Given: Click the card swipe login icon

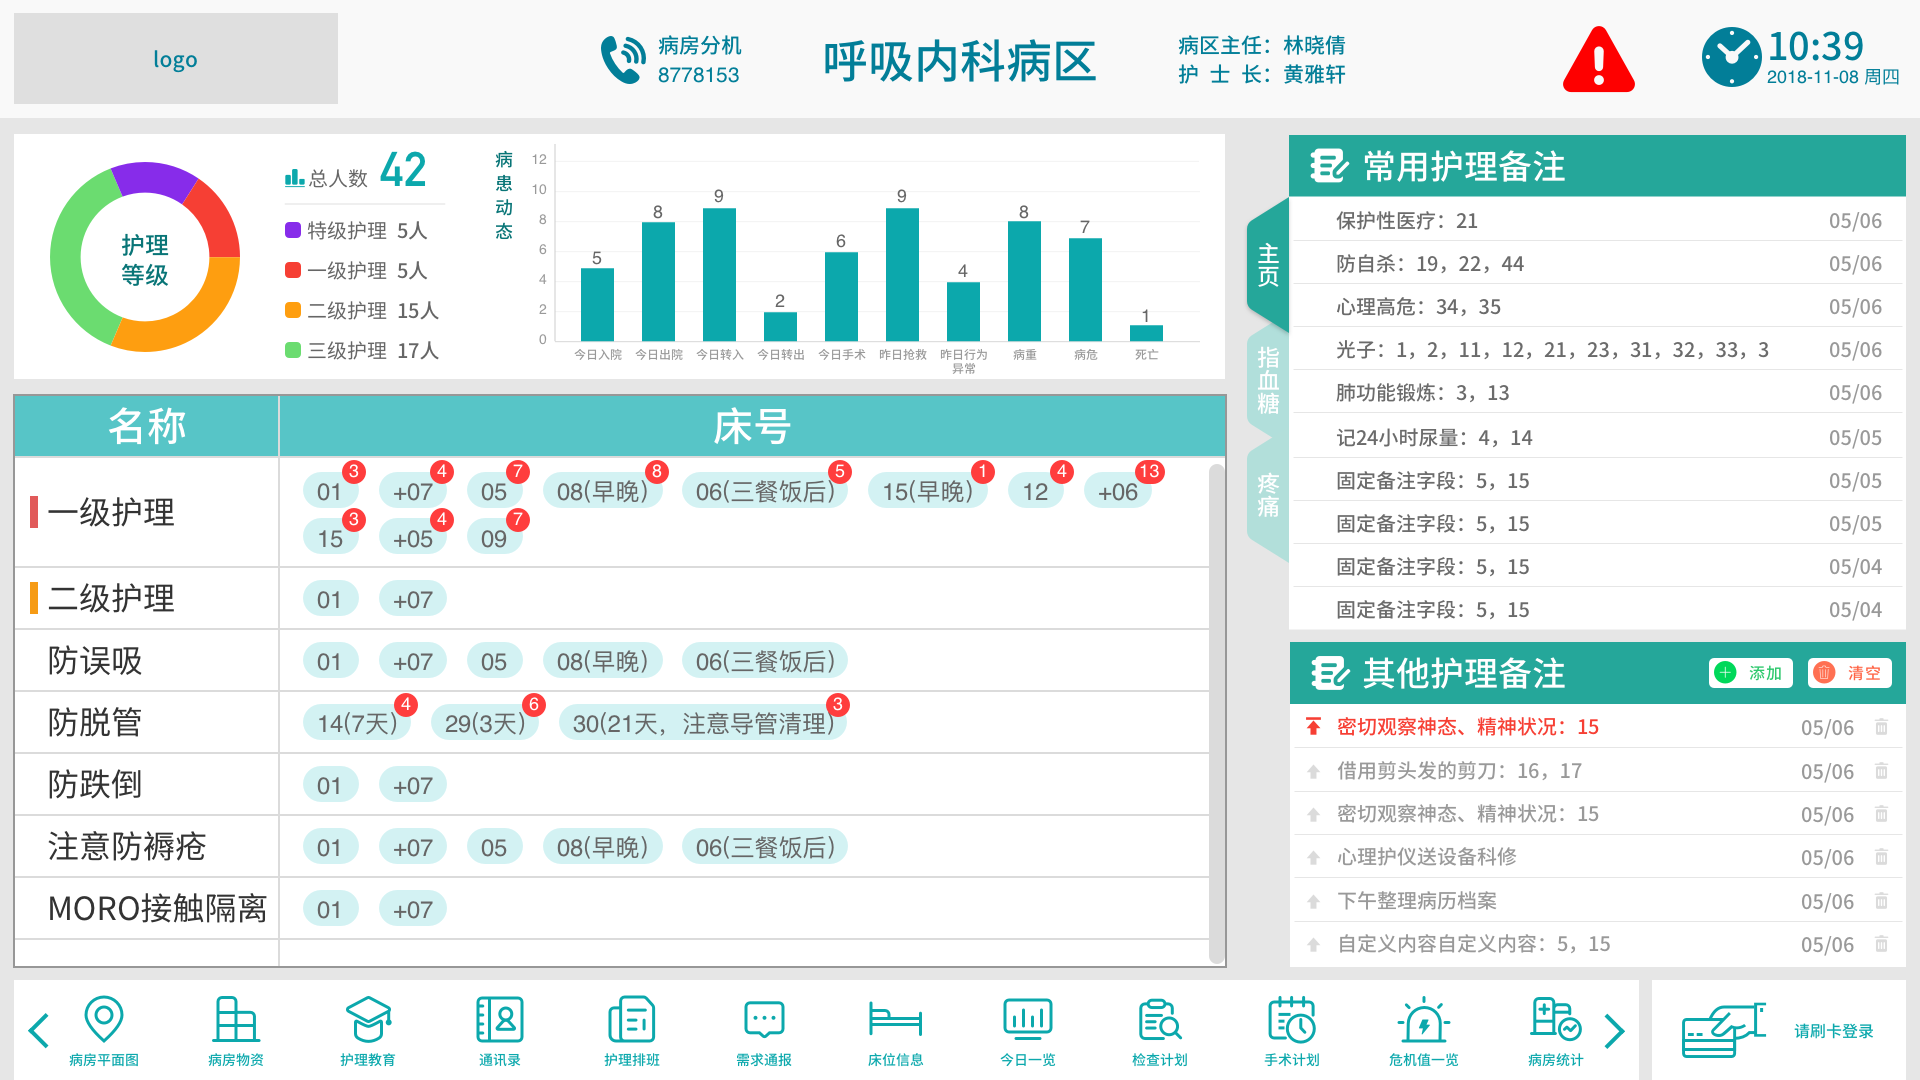Looking at the screenshot, I should point(1723,1031).
